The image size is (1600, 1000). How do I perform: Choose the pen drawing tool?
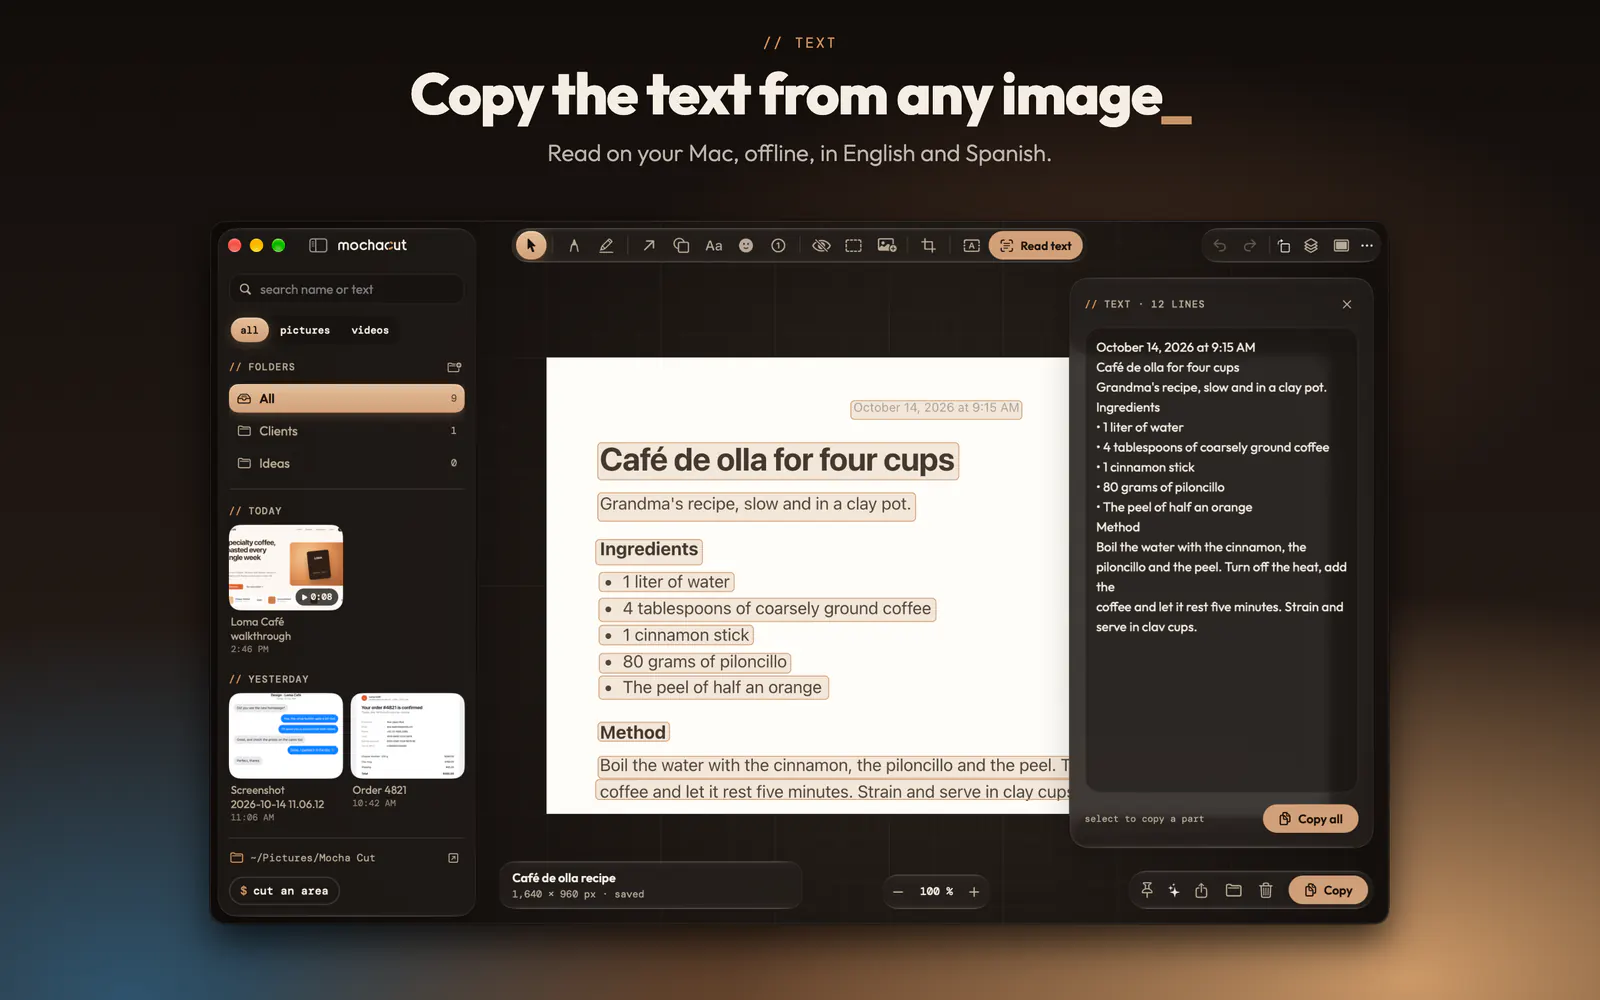coord(574,245)
